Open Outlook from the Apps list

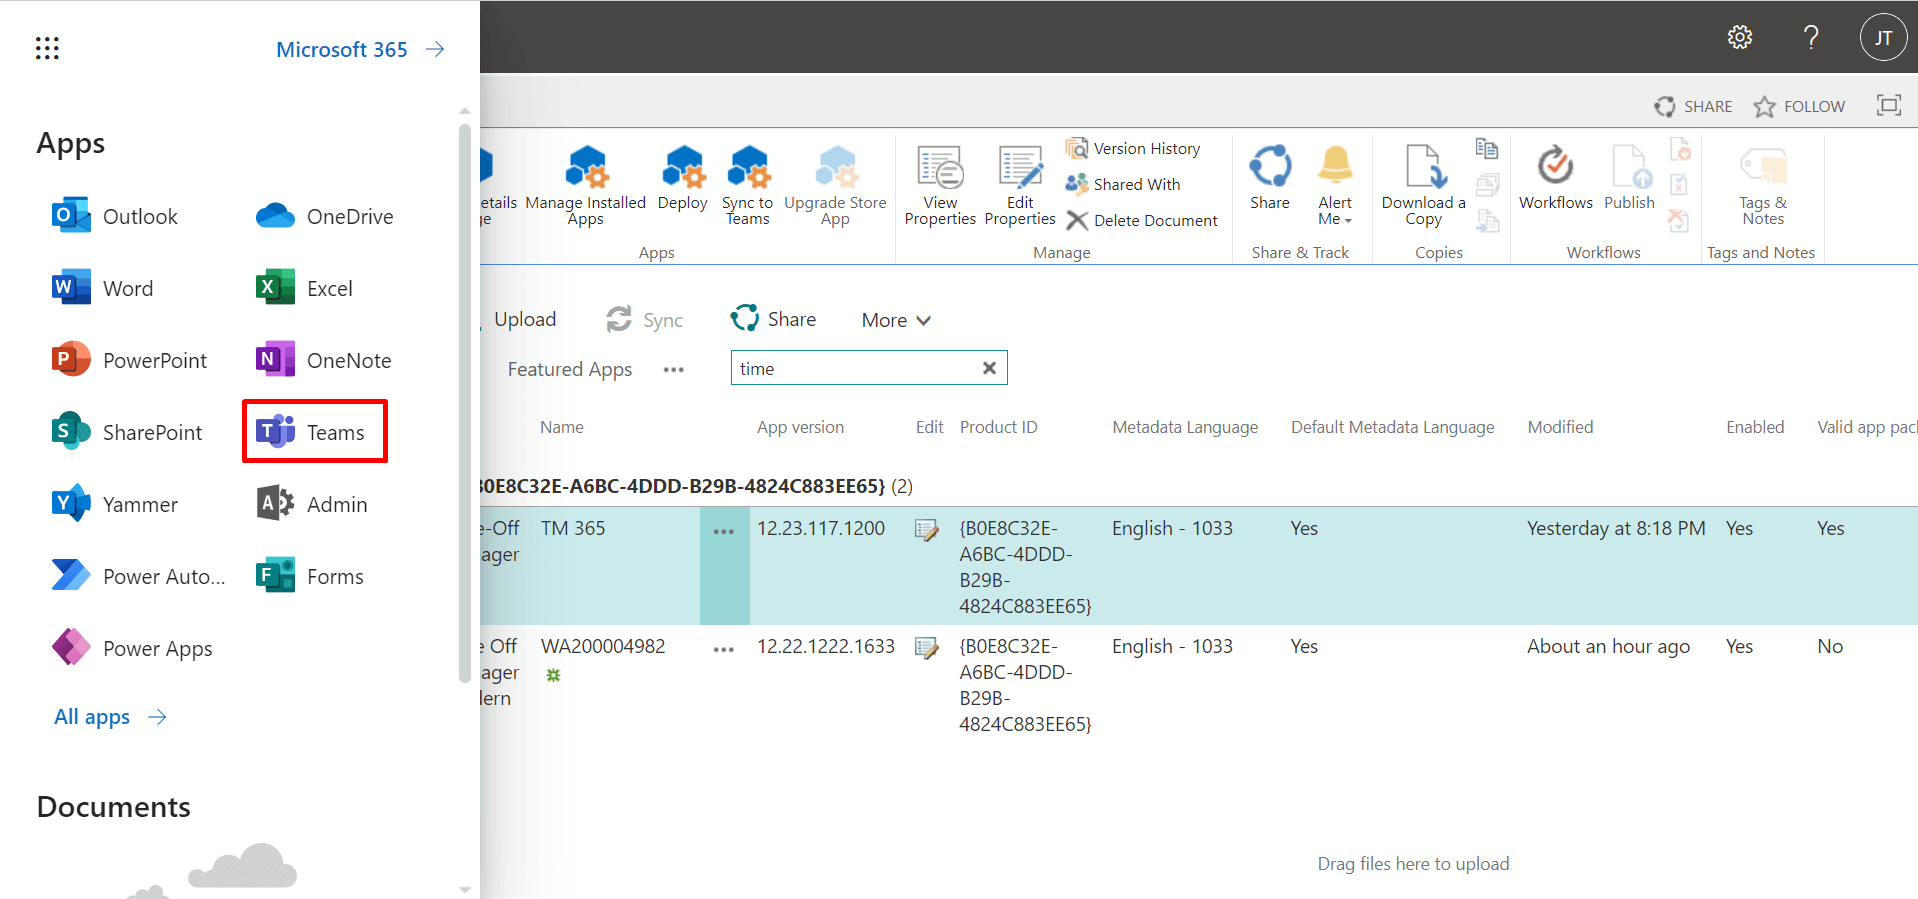[114, 216]
